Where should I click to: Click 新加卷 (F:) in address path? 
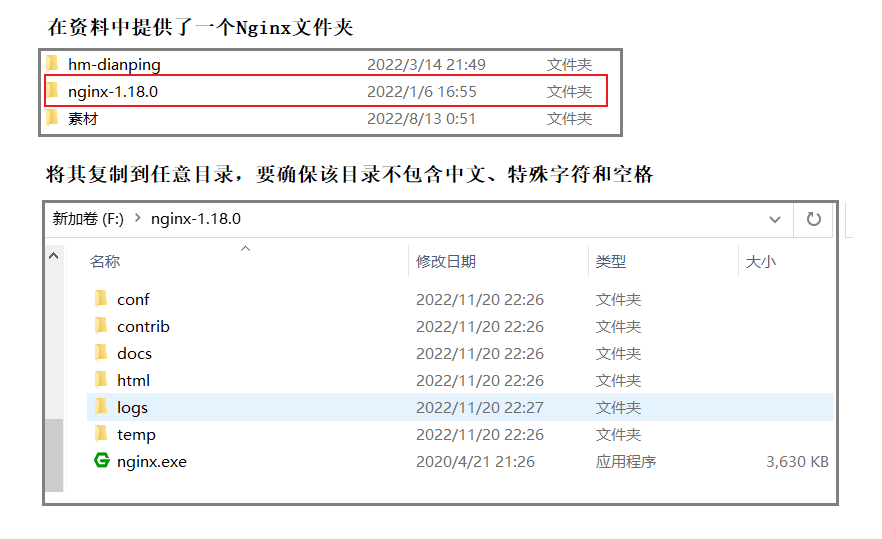88,219
